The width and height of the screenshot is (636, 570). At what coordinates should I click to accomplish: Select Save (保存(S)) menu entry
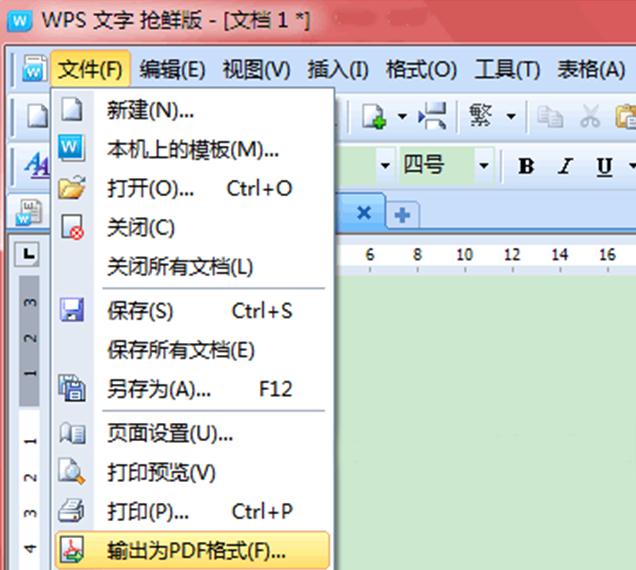point(192,311)
